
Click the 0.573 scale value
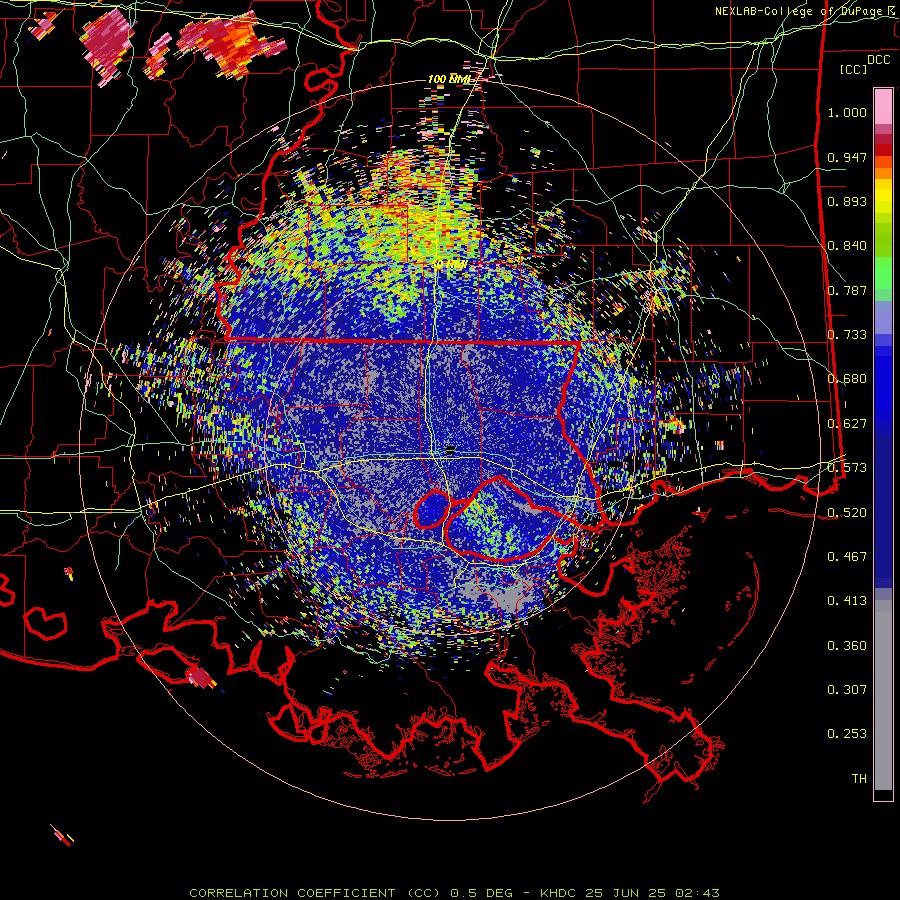click(x=847, y=468)
